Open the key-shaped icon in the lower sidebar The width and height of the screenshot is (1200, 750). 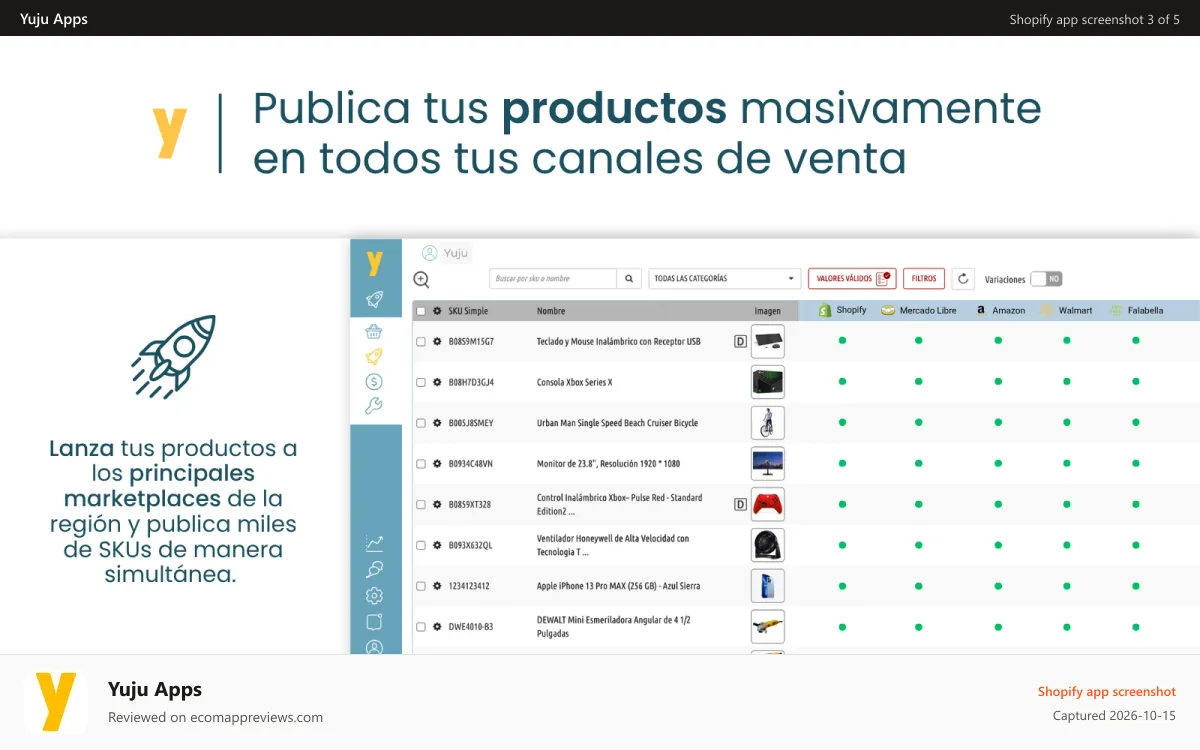pyautogui.click(x=375, y=570)
